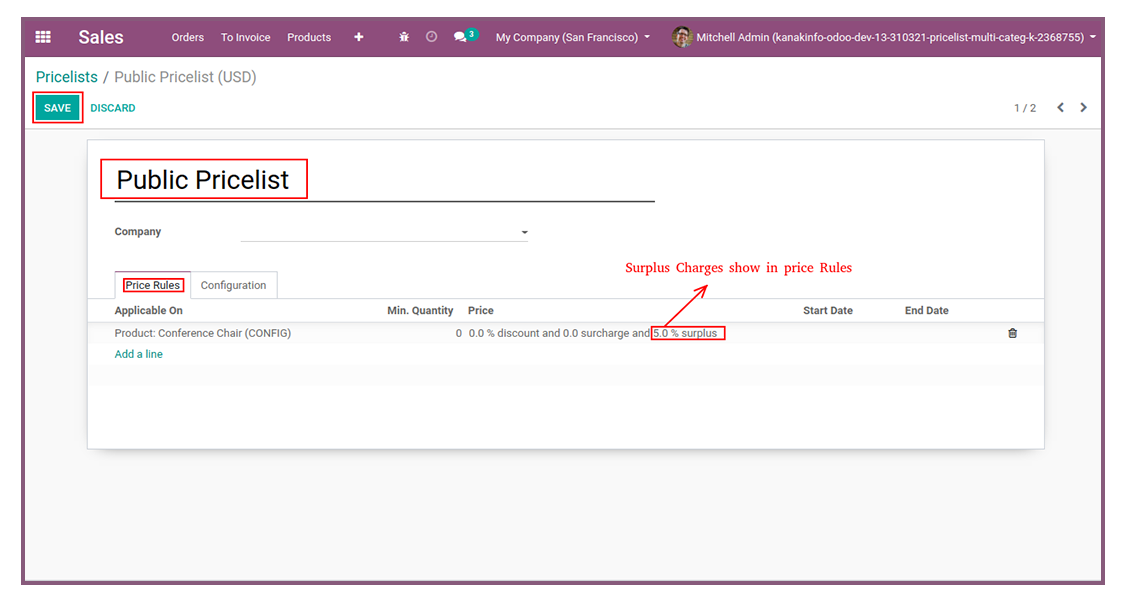1126x607 pixels.
Task: Click the plus icon in top menu
Action: (358, 37)
